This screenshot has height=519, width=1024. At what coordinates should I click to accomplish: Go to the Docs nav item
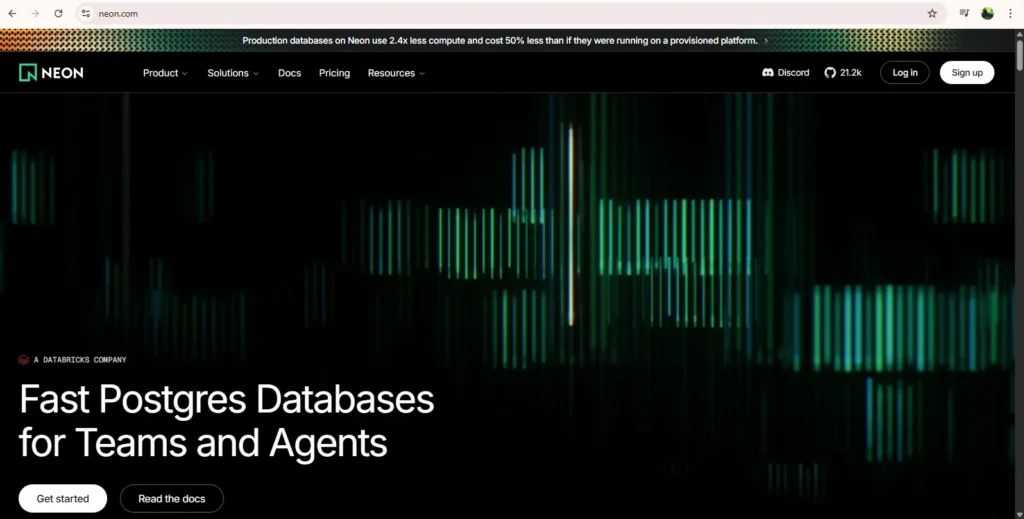pos(289,73)
